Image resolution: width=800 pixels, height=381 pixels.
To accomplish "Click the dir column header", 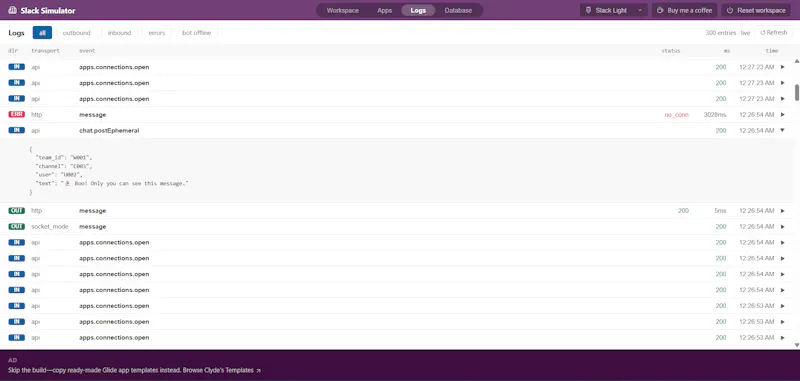I will (x=13, y=50).
